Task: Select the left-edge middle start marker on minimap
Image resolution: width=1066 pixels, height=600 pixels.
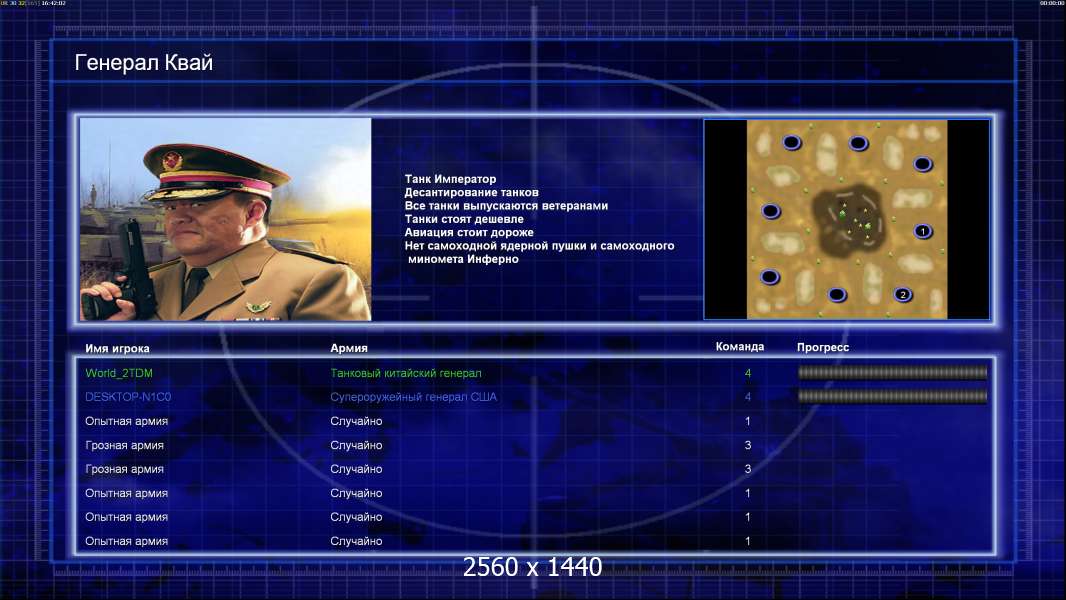Action: pos(770,211)
